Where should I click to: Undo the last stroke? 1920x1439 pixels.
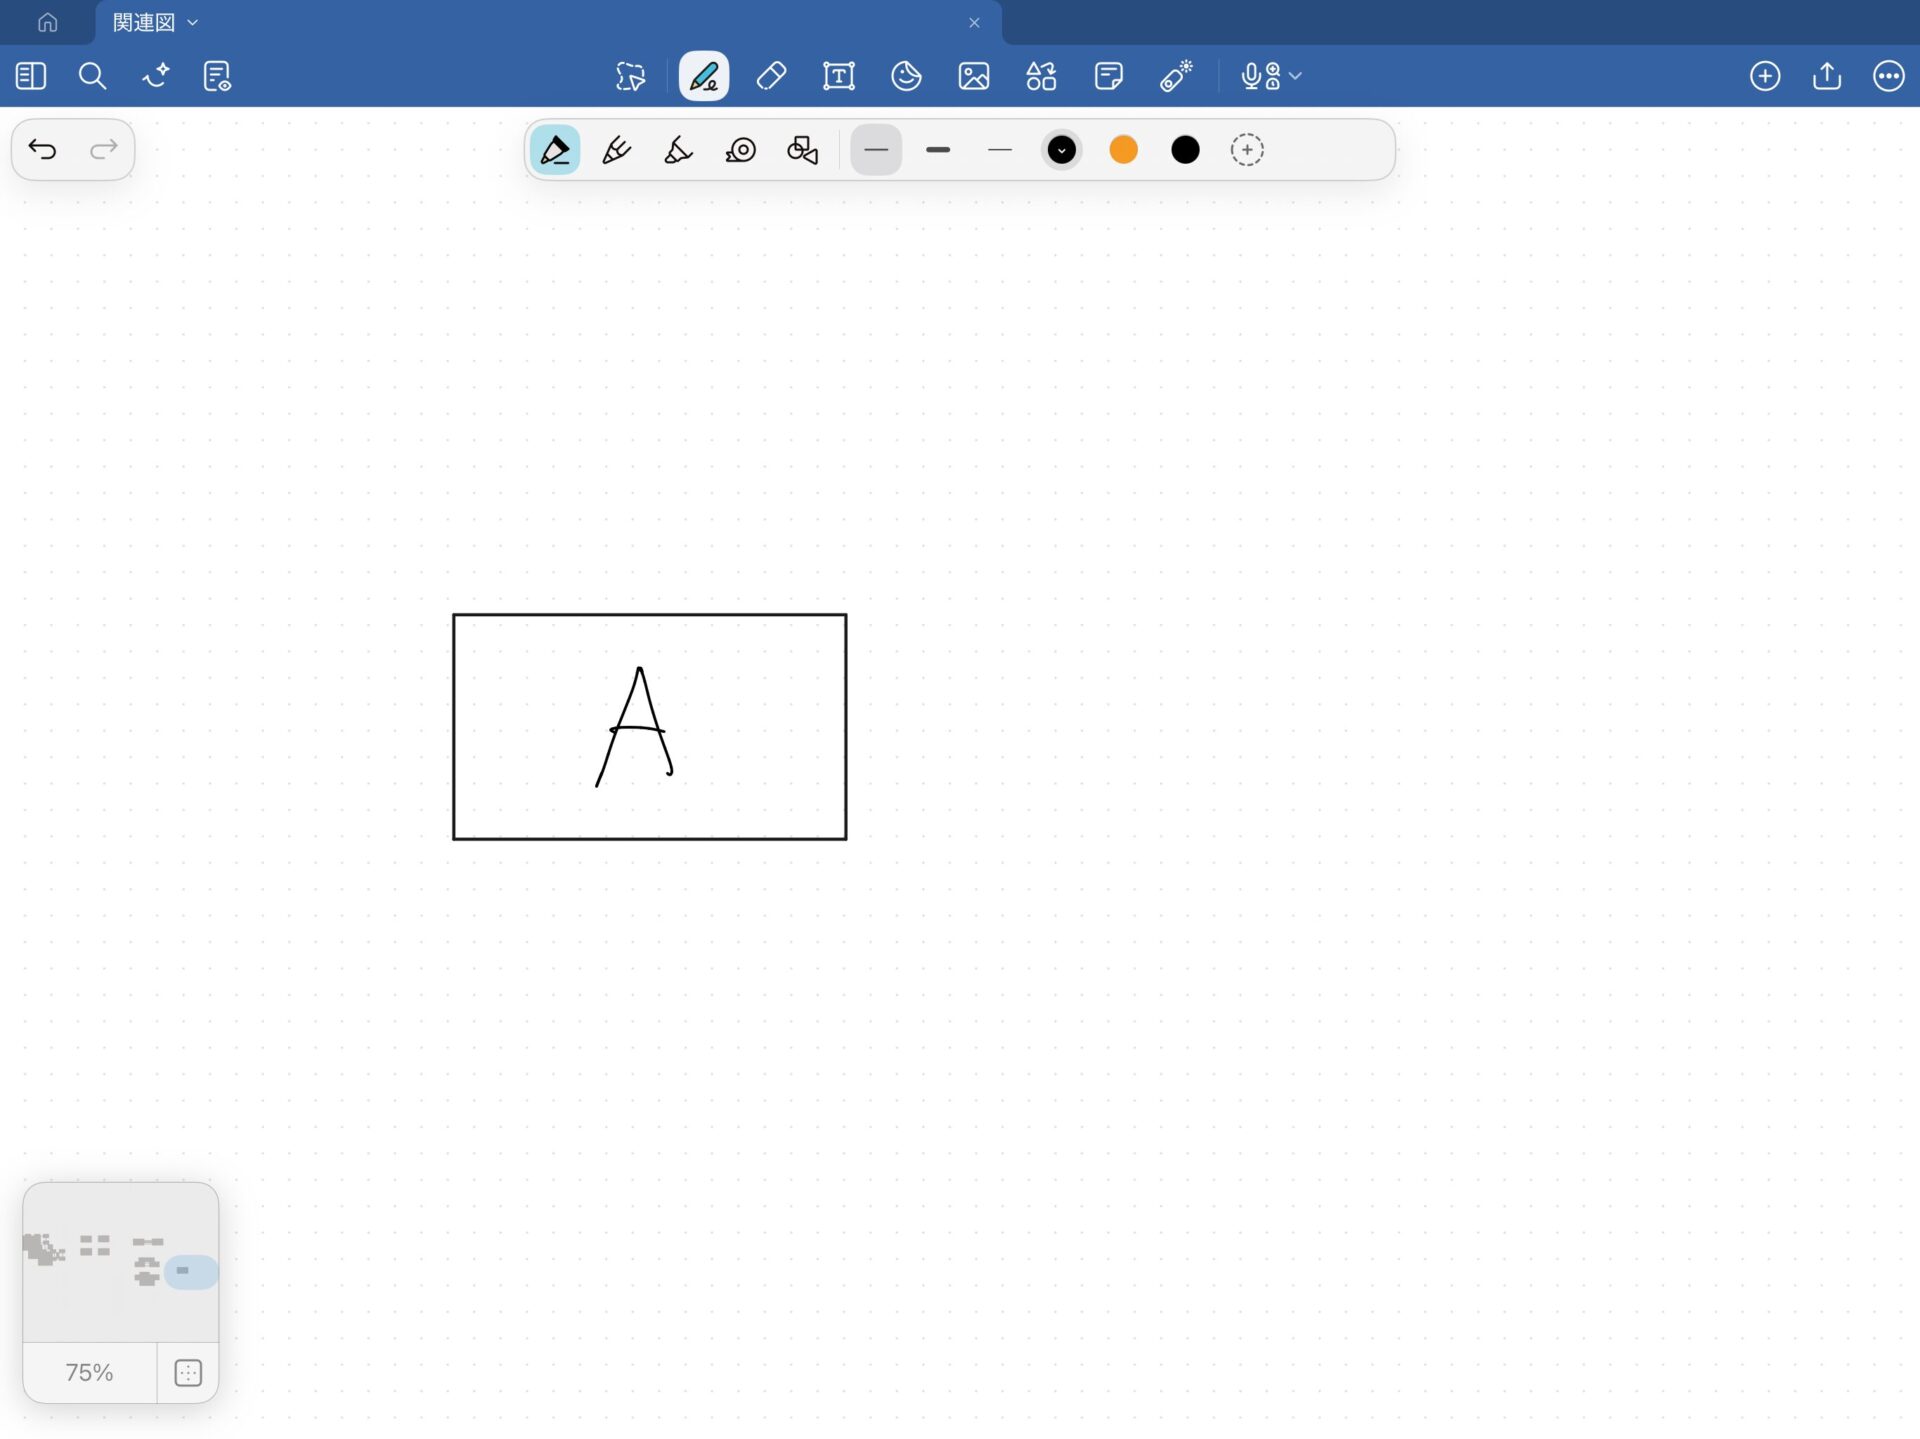[42, 150]
